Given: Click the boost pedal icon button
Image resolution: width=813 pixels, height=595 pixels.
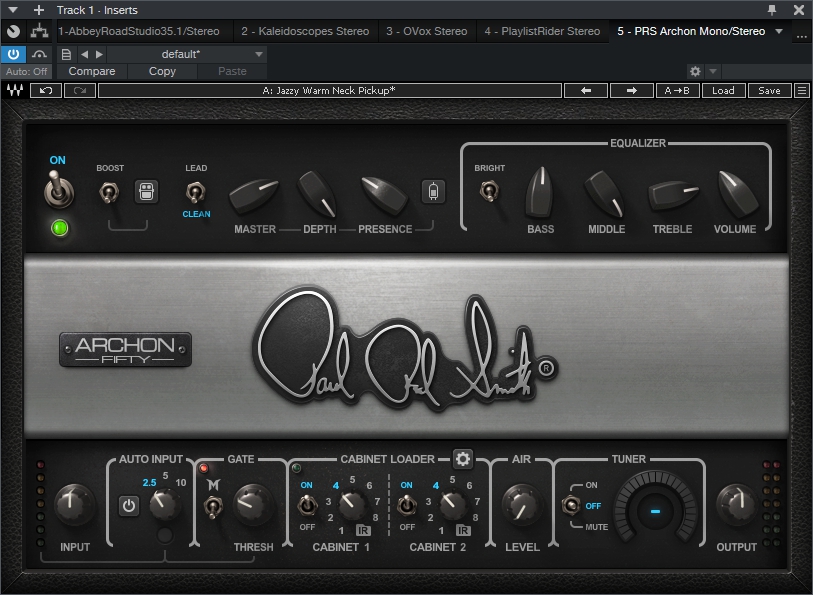Looking at the screenshot, I should click(x=145, y=192).
